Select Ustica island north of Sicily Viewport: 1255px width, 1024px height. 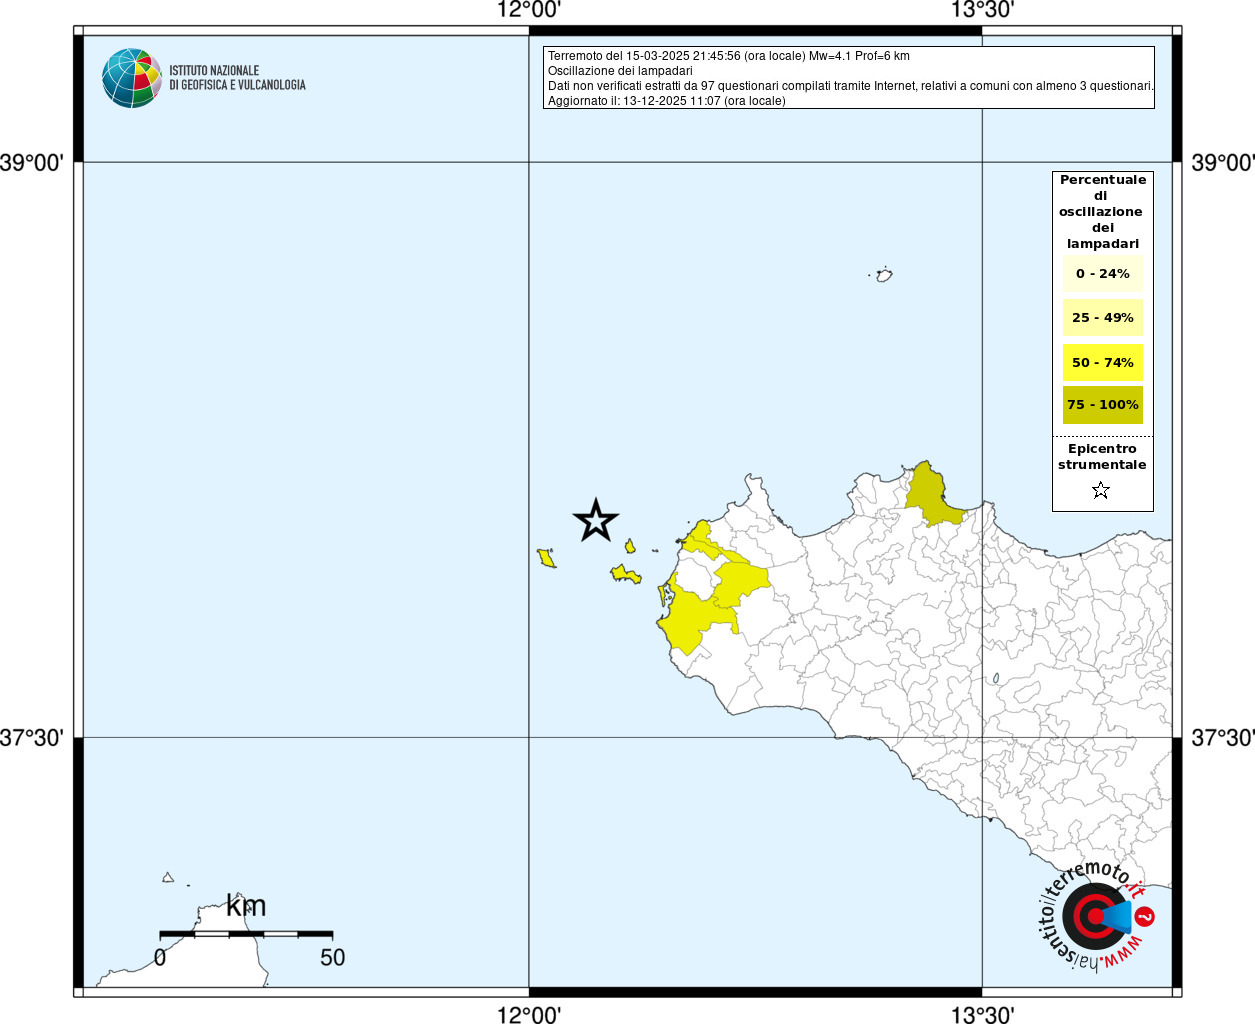click(x=884, y=275)
